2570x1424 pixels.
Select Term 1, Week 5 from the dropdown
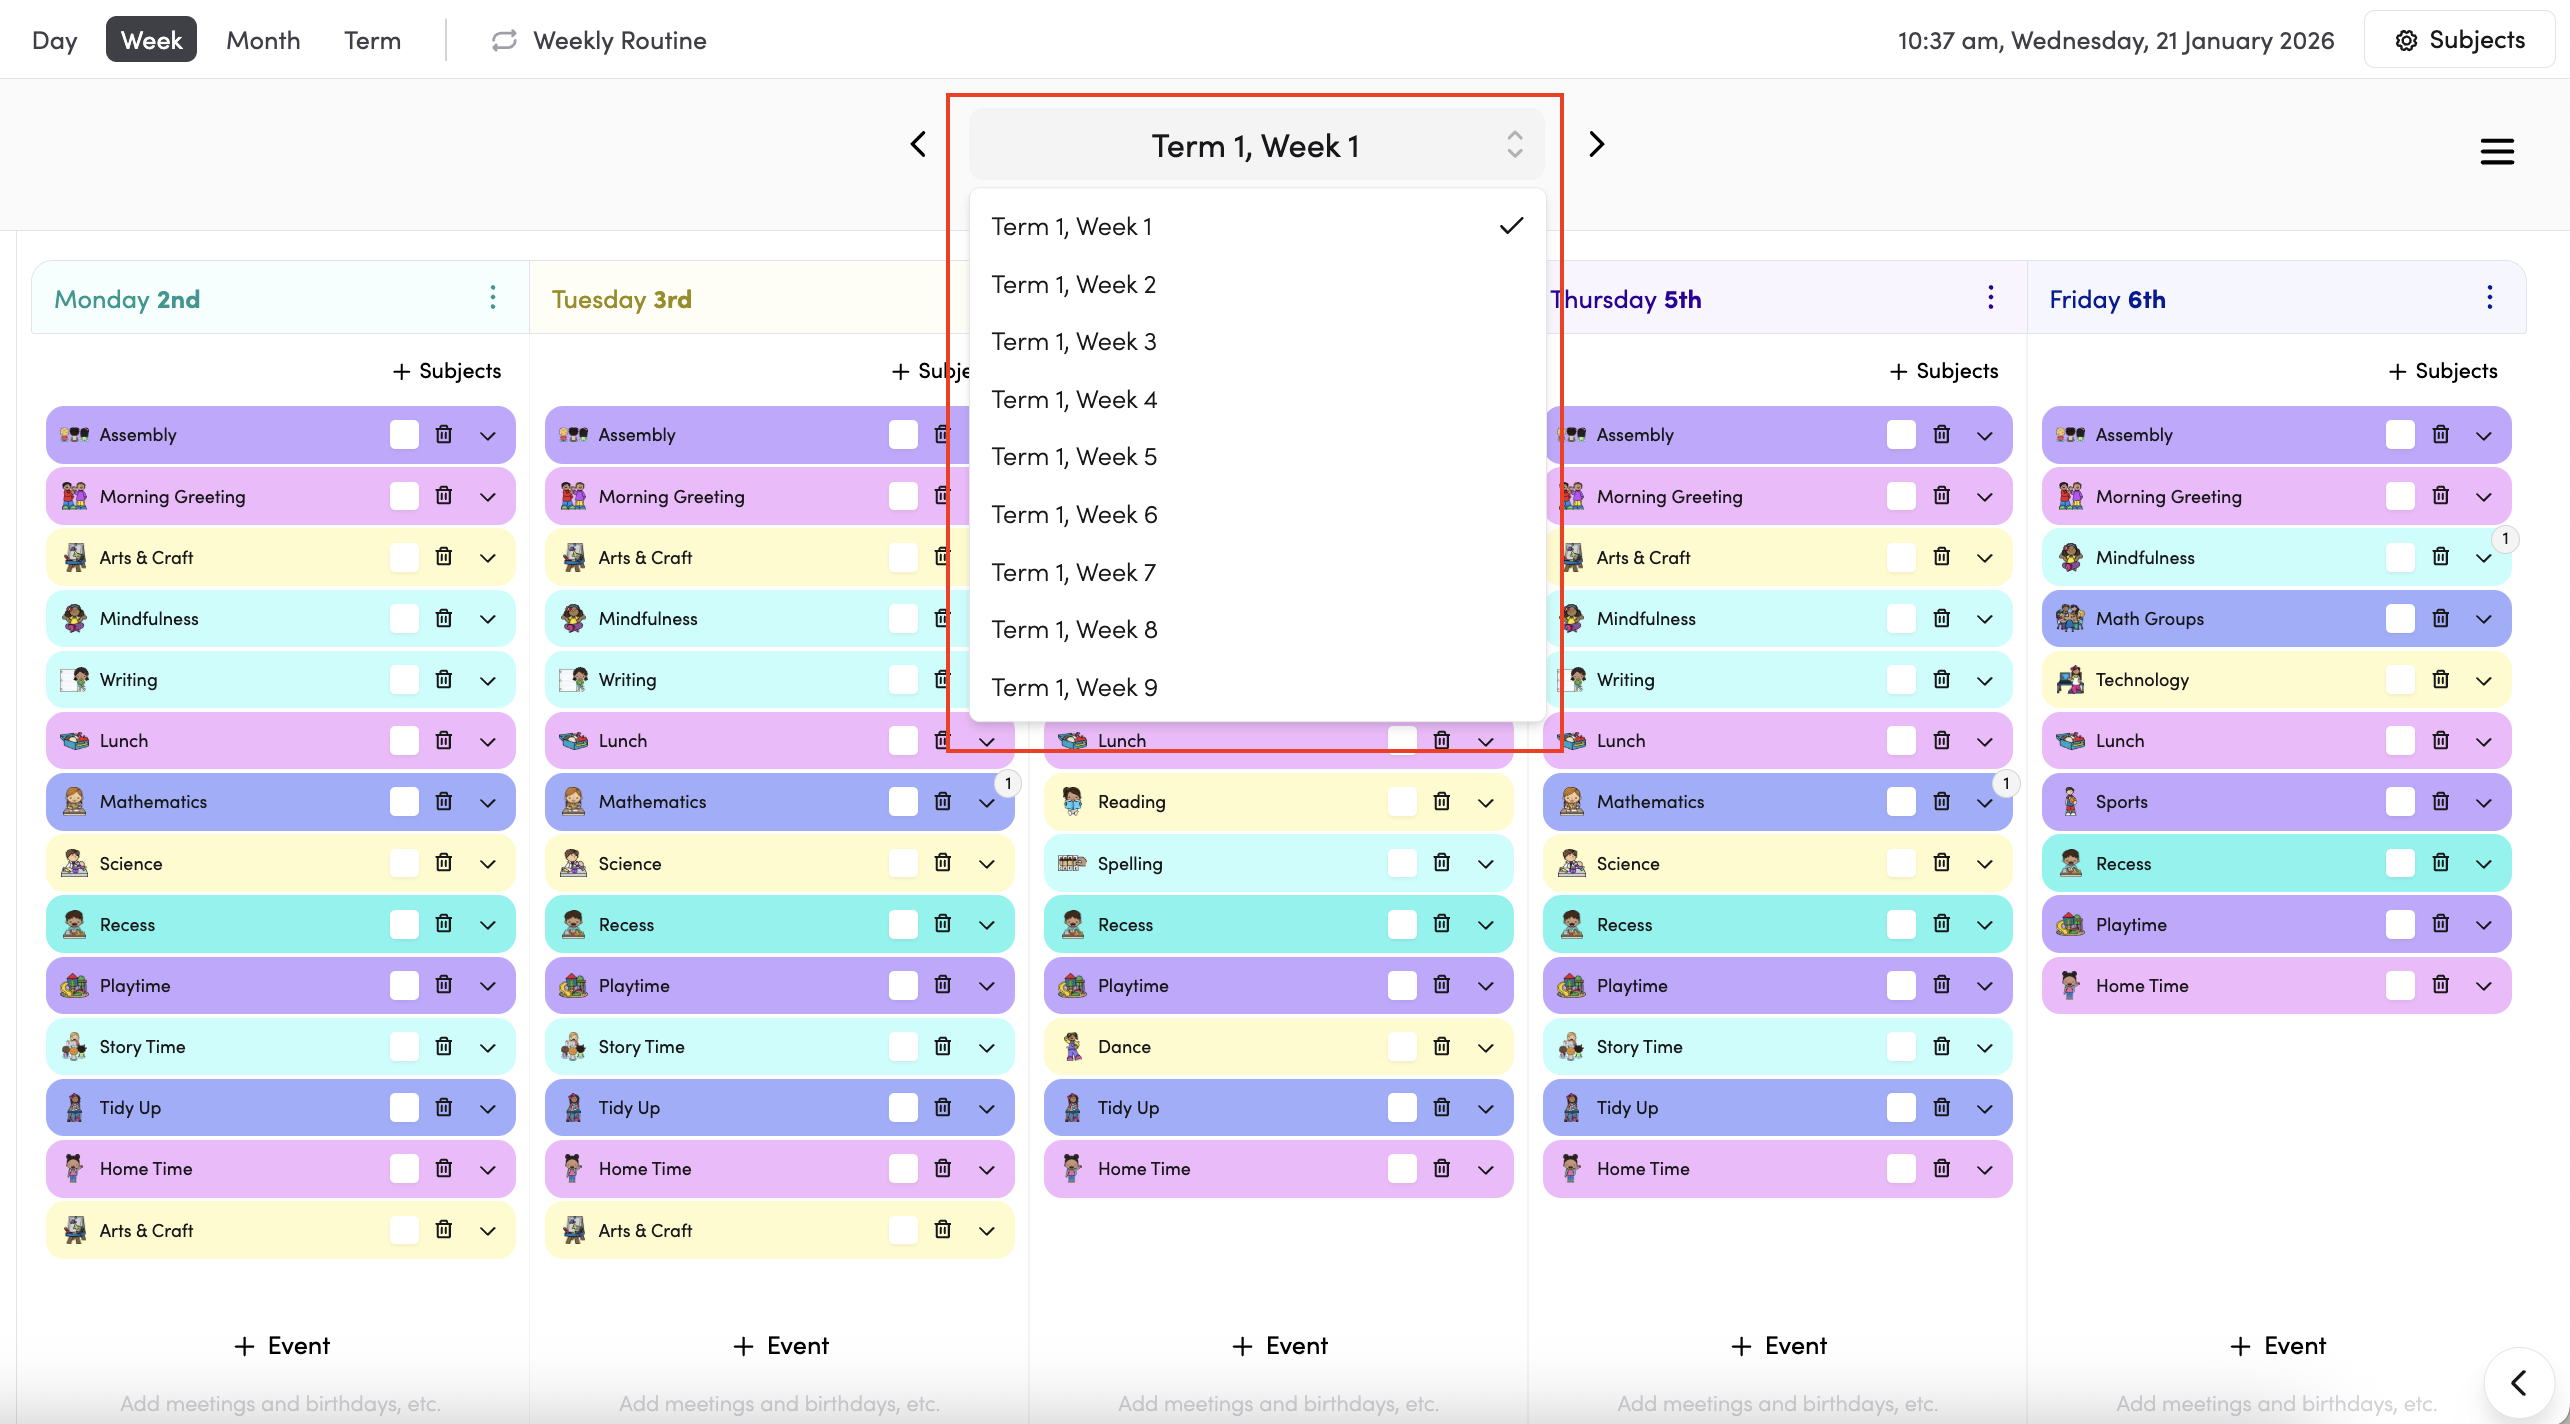pyautogui.click(x=1074, y=457)
